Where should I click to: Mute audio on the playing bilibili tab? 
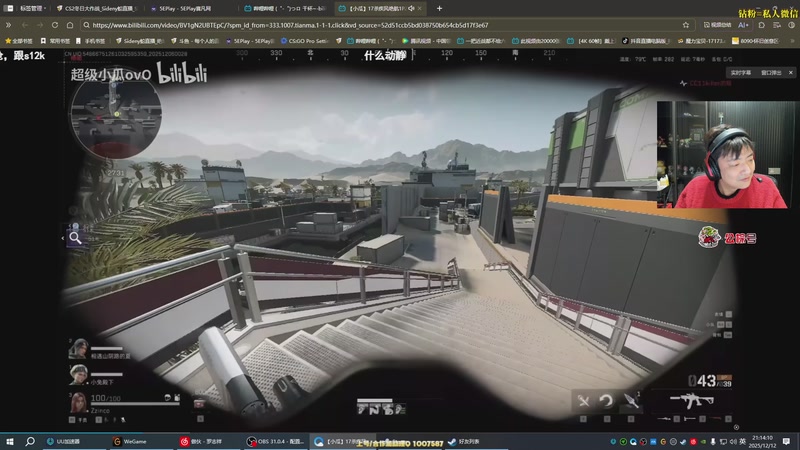point(411,8)
